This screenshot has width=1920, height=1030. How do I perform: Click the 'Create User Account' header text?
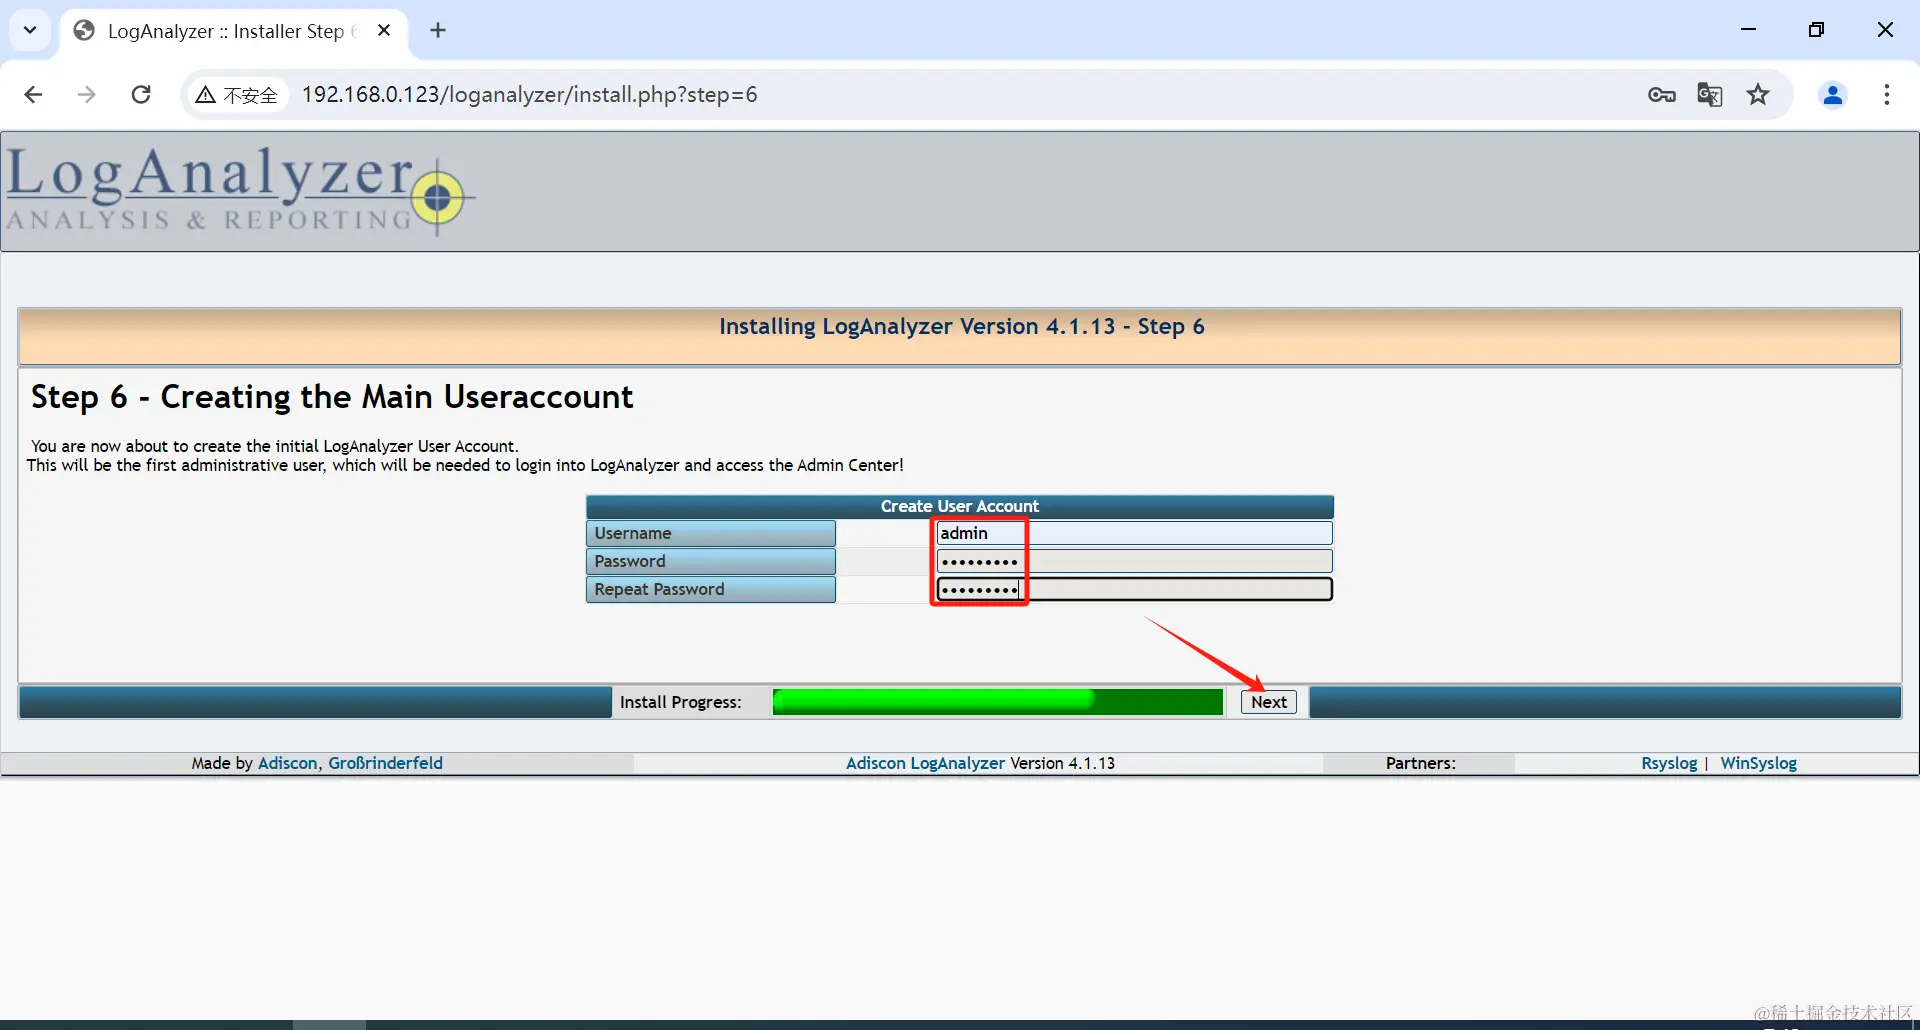960,506
